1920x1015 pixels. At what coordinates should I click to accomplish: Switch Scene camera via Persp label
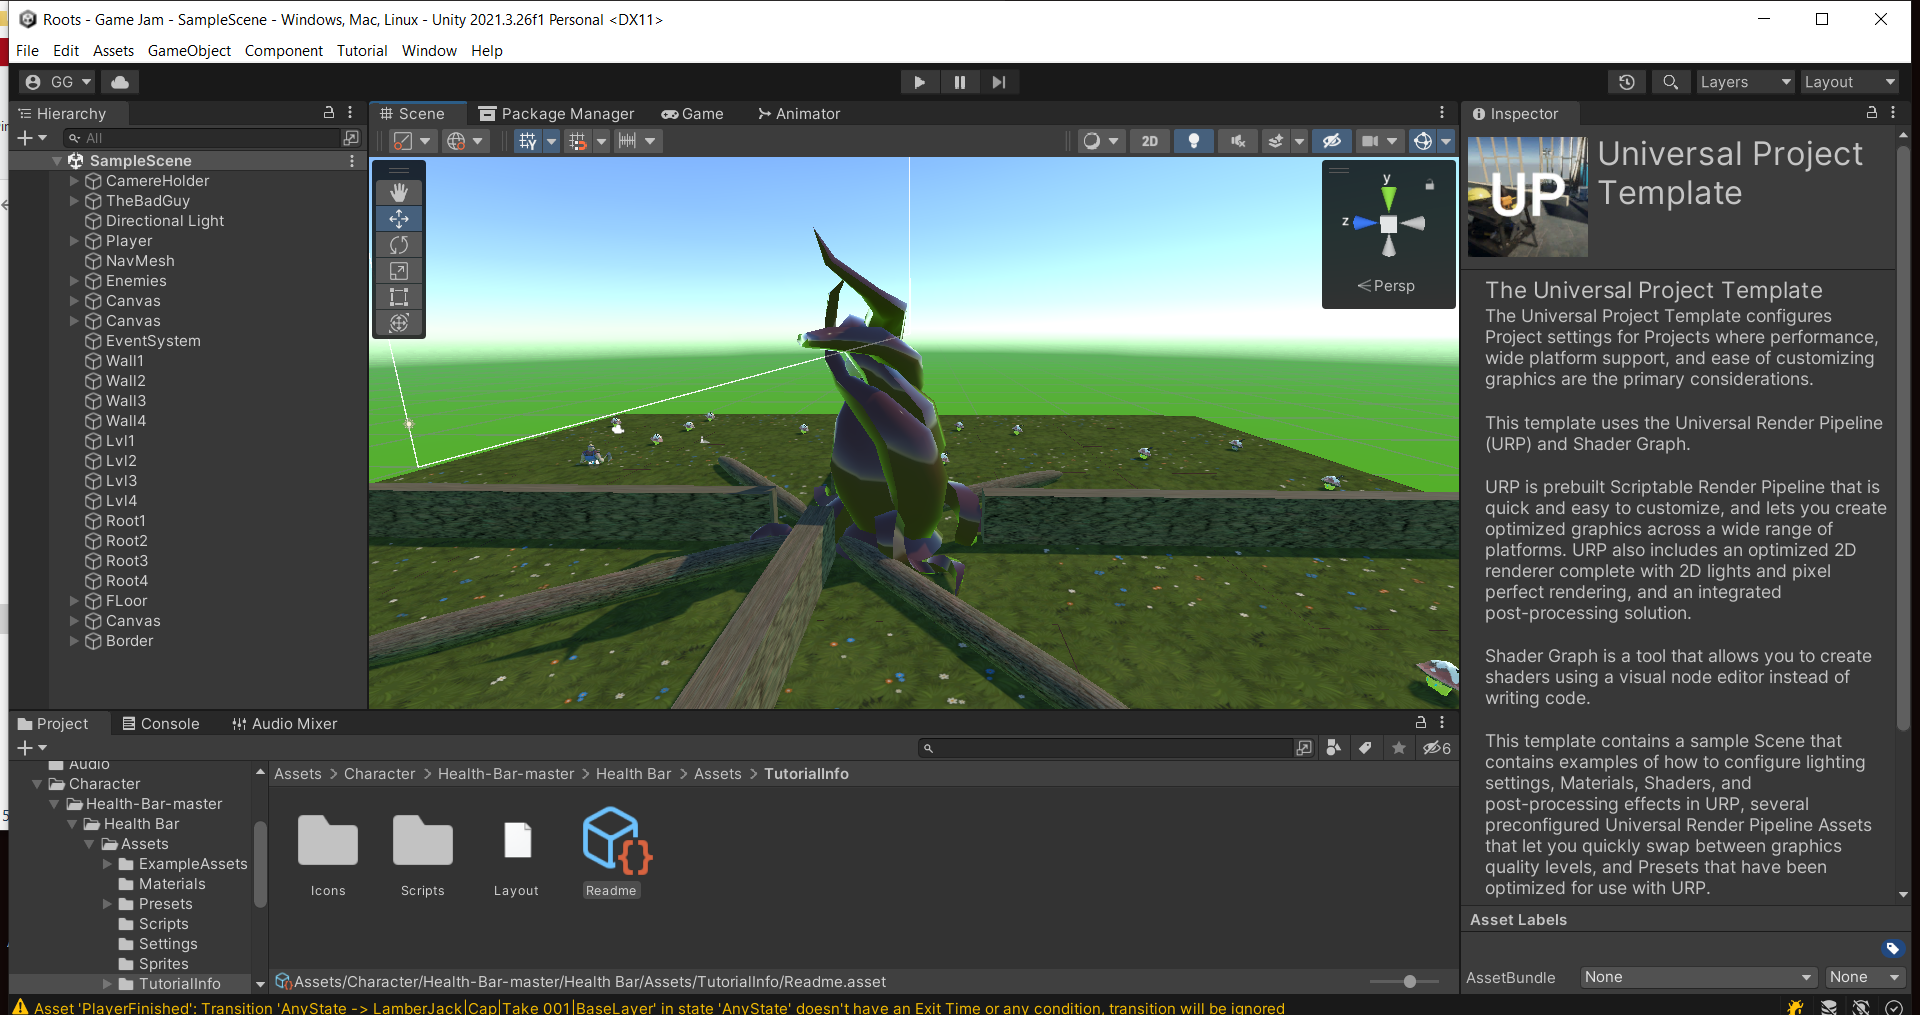tap(1386, 286)
